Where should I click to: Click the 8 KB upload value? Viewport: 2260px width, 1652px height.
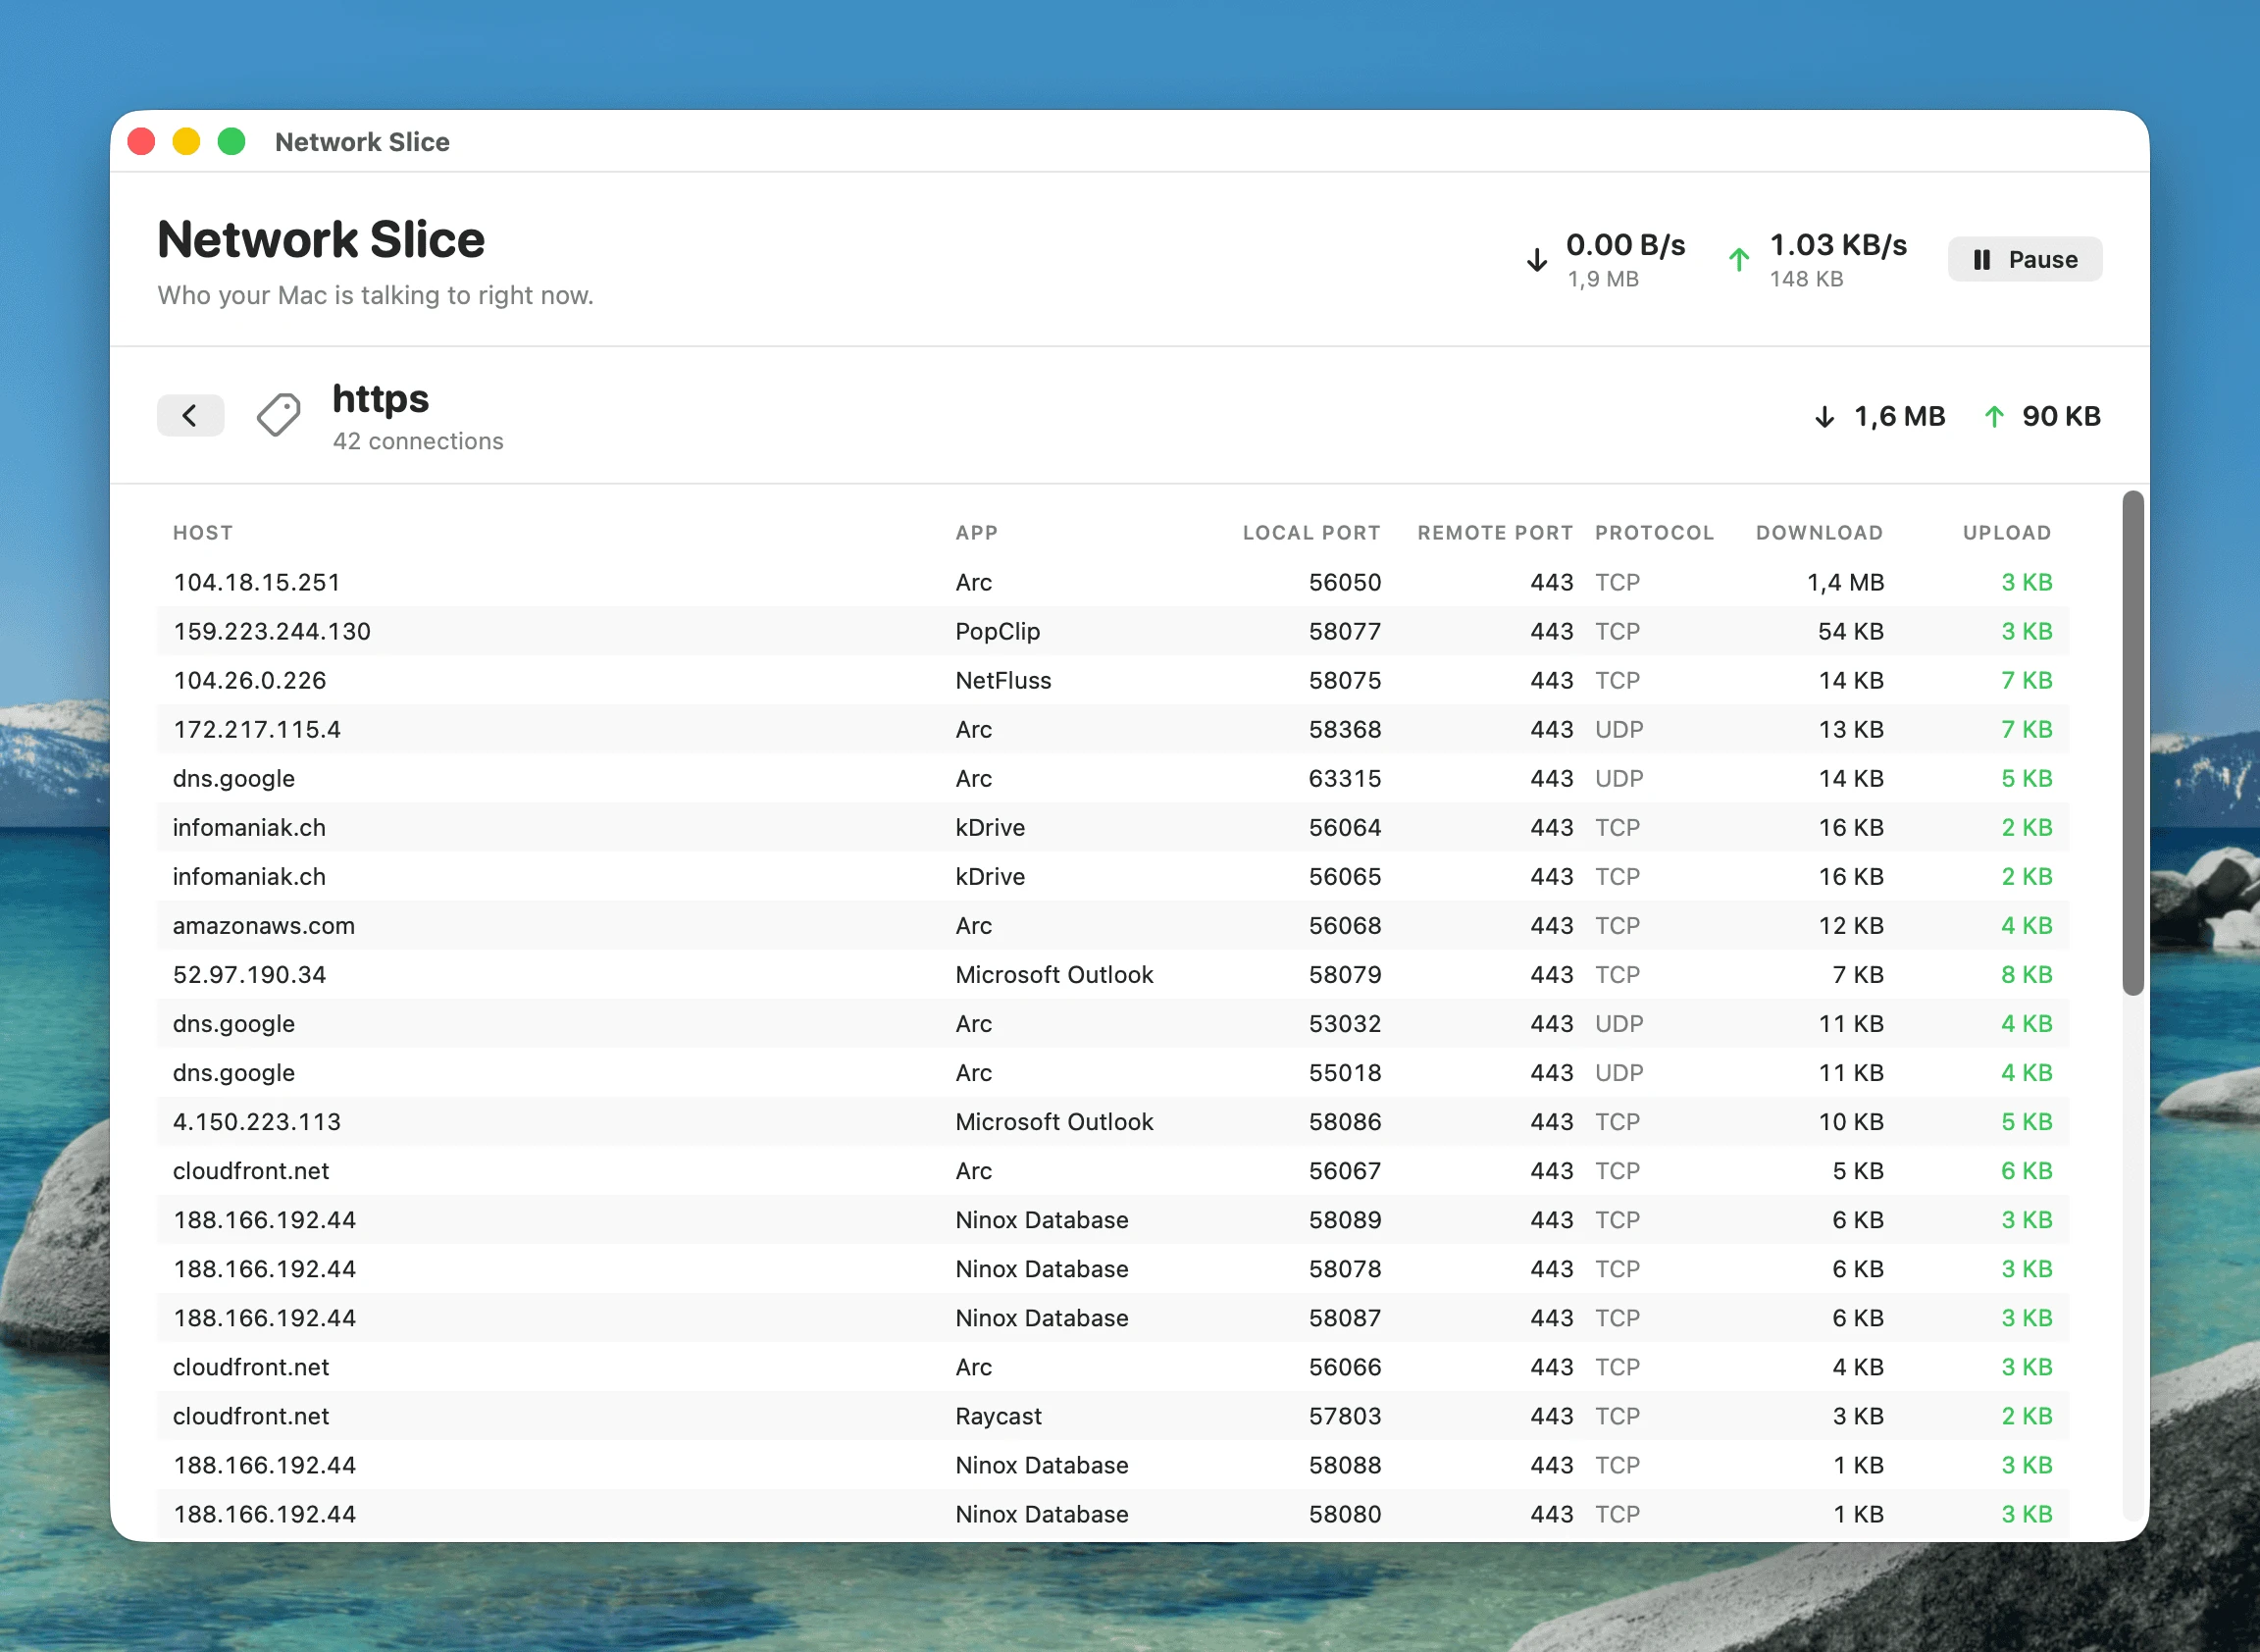(2026, 974)
